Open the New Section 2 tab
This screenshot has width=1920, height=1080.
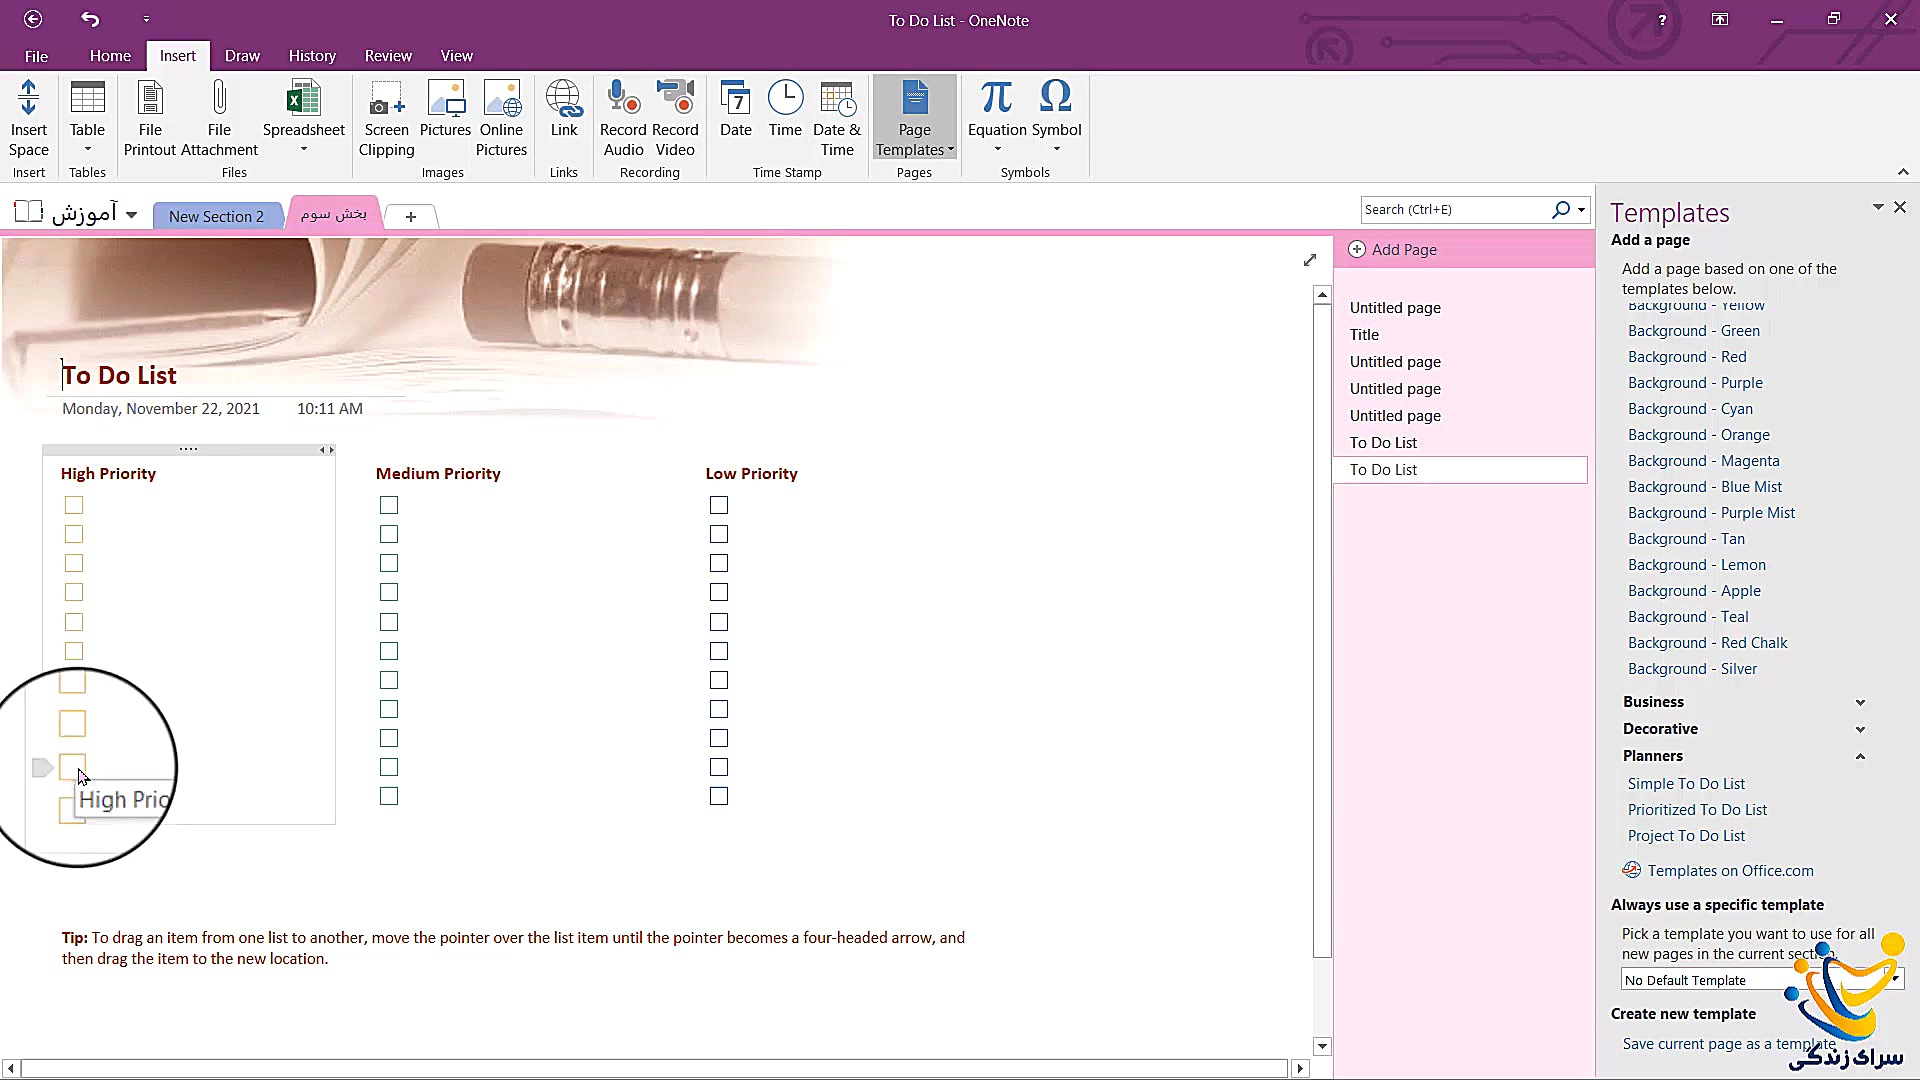(x=216, y=216)
